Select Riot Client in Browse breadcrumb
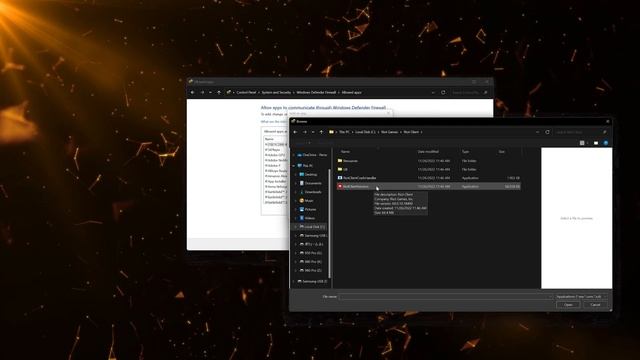Image resolution: width=640 pixels, height=360 pixels. tap(411, 132)
